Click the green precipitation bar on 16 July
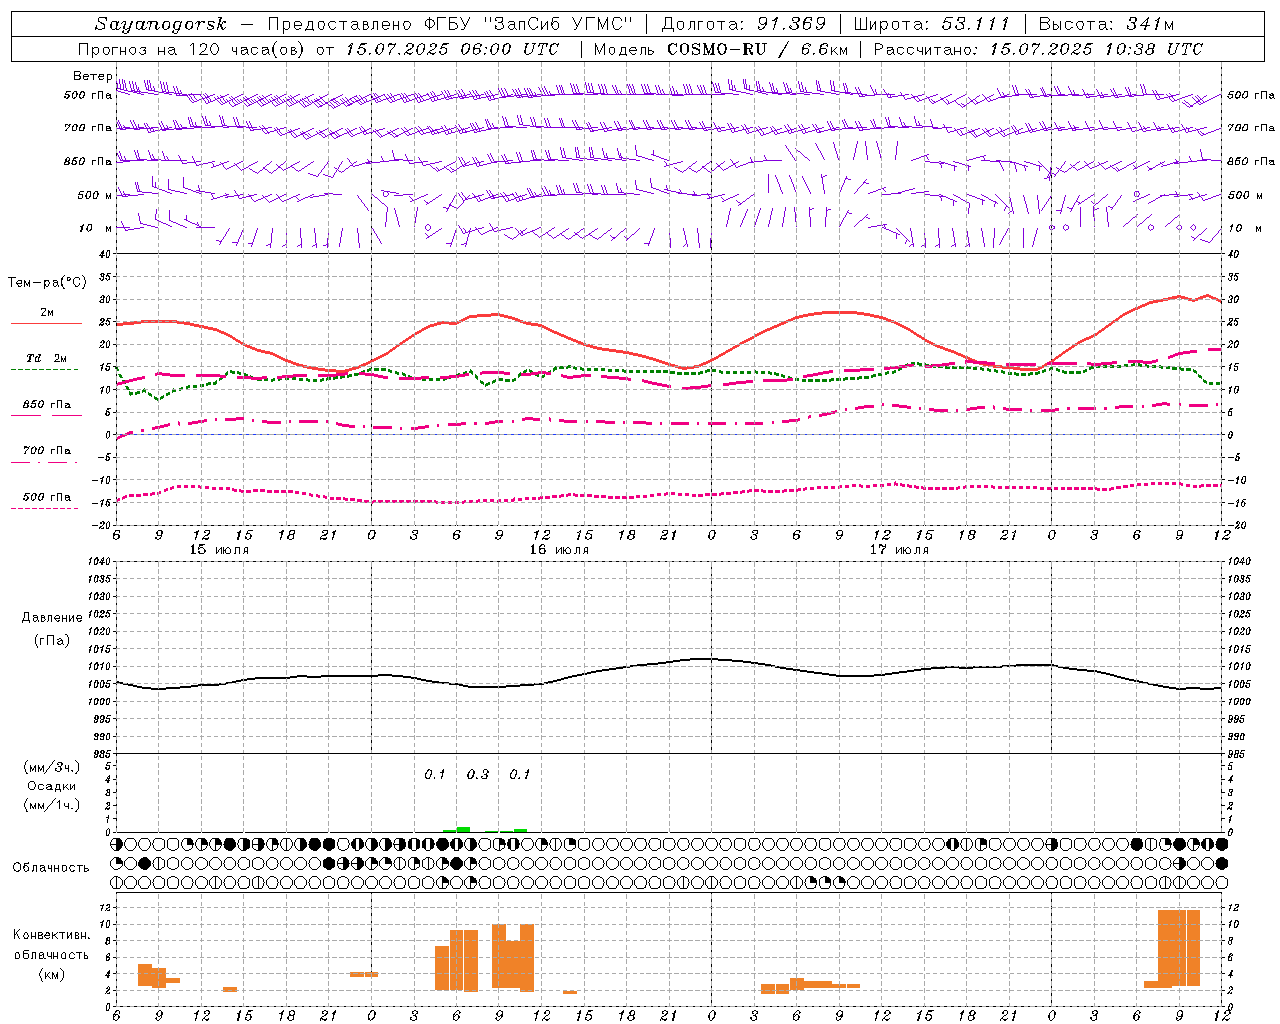The height and width of the screenshot is (1024, 1280). [463, 829]
